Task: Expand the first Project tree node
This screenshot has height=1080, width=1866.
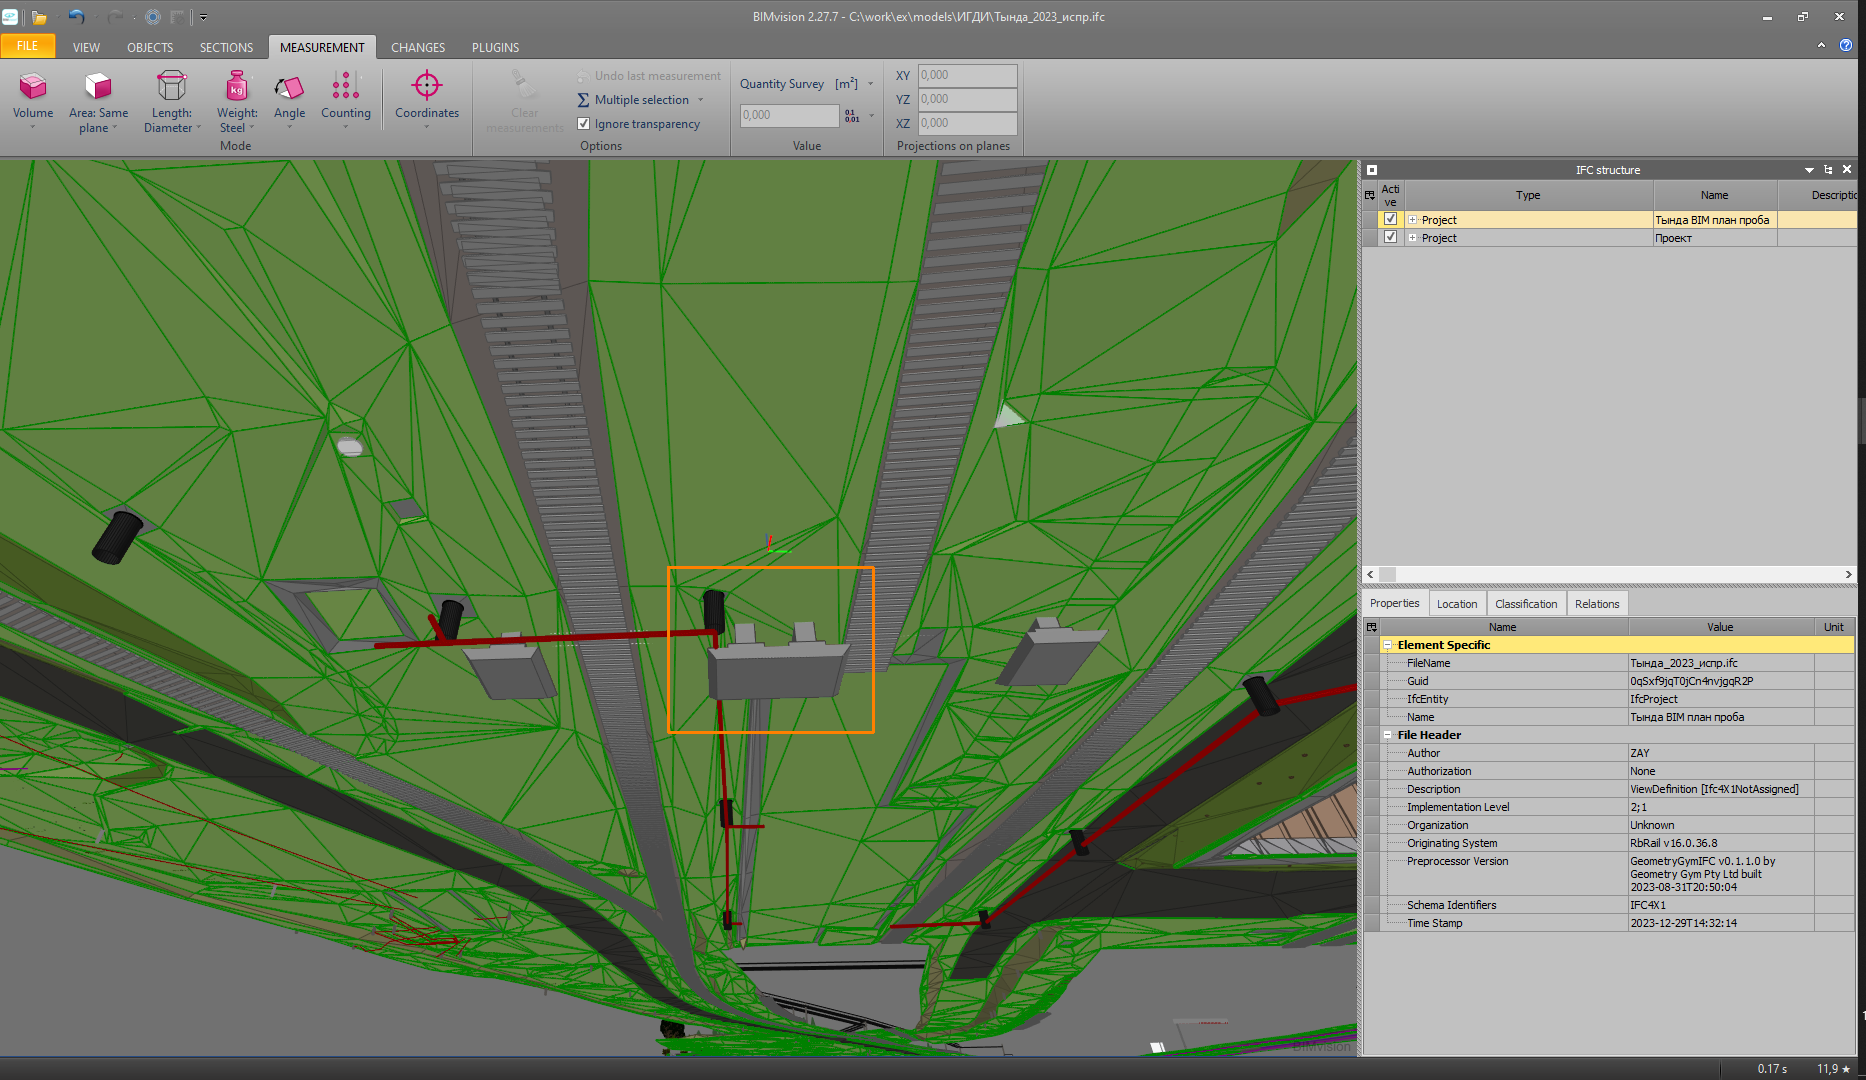Action: click(1412, 220)
